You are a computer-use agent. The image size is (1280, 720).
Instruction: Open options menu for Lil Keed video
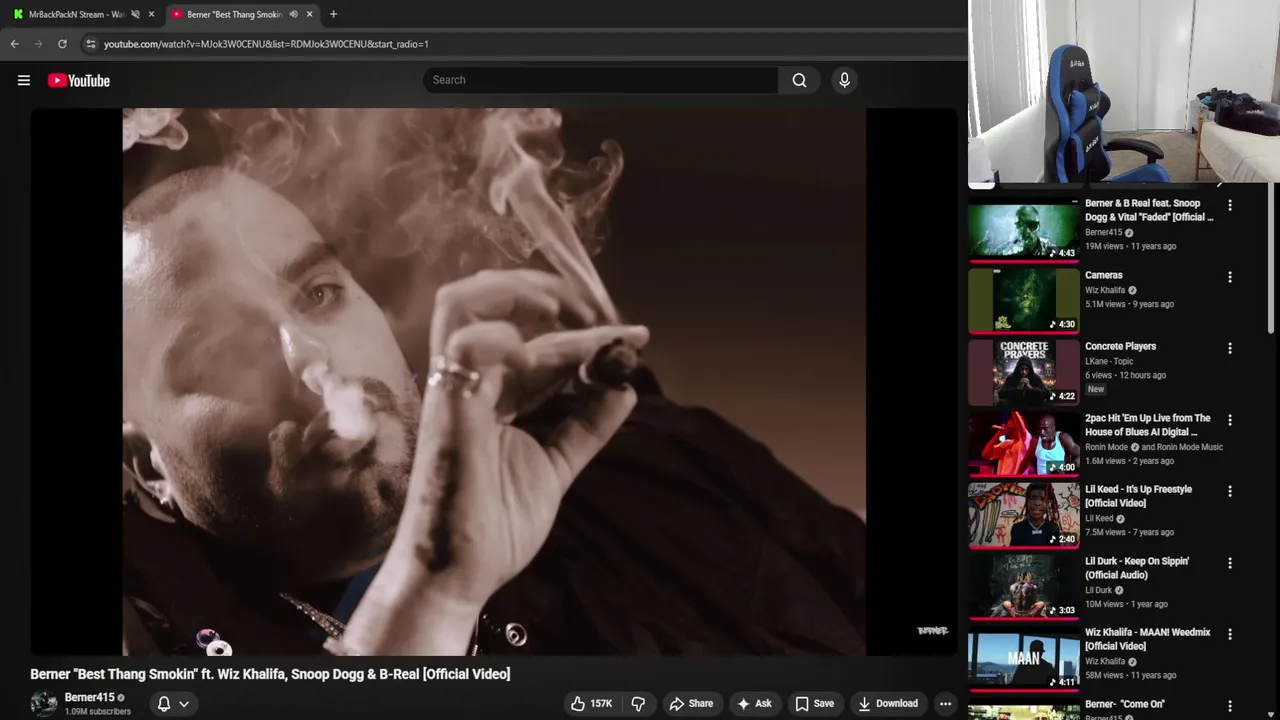(1230, 491)
